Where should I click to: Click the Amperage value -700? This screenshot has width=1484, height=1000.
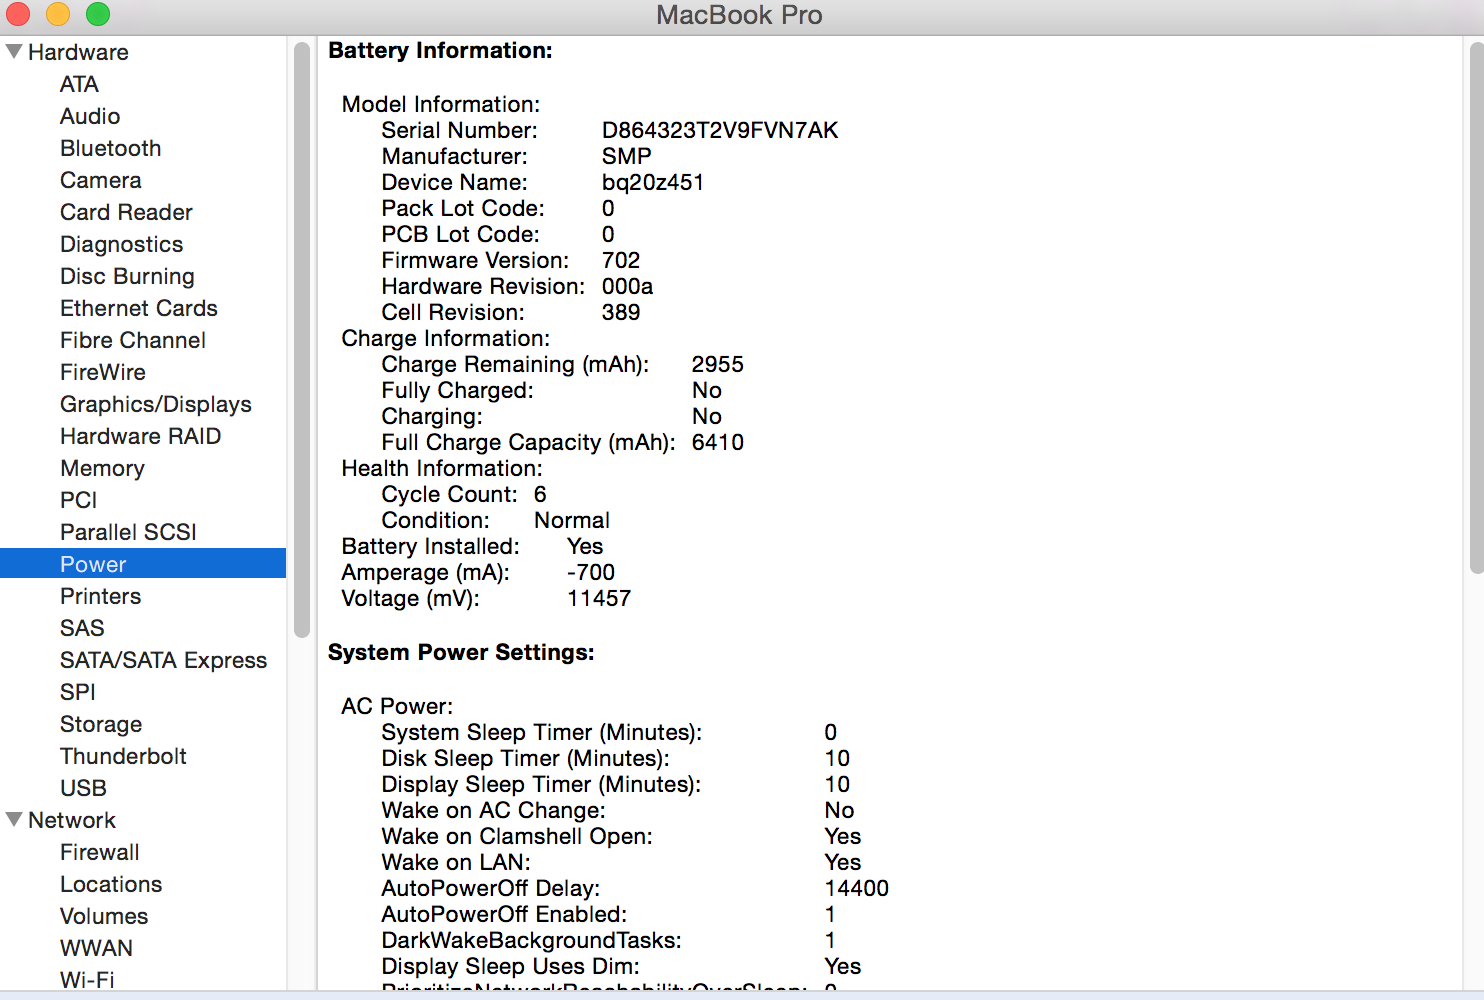591,572
